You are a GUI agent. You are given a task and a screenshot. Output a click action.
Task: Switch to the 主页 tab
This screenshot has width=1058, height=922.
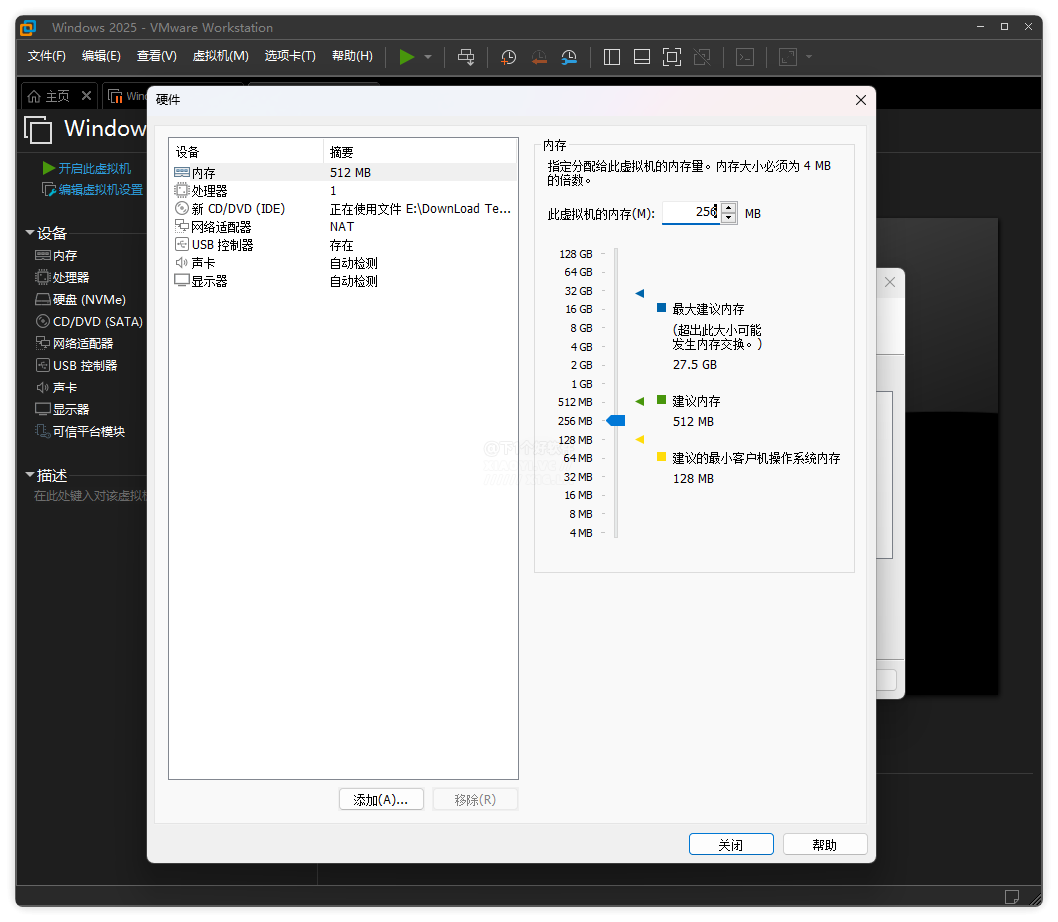[x=57, y=96]
